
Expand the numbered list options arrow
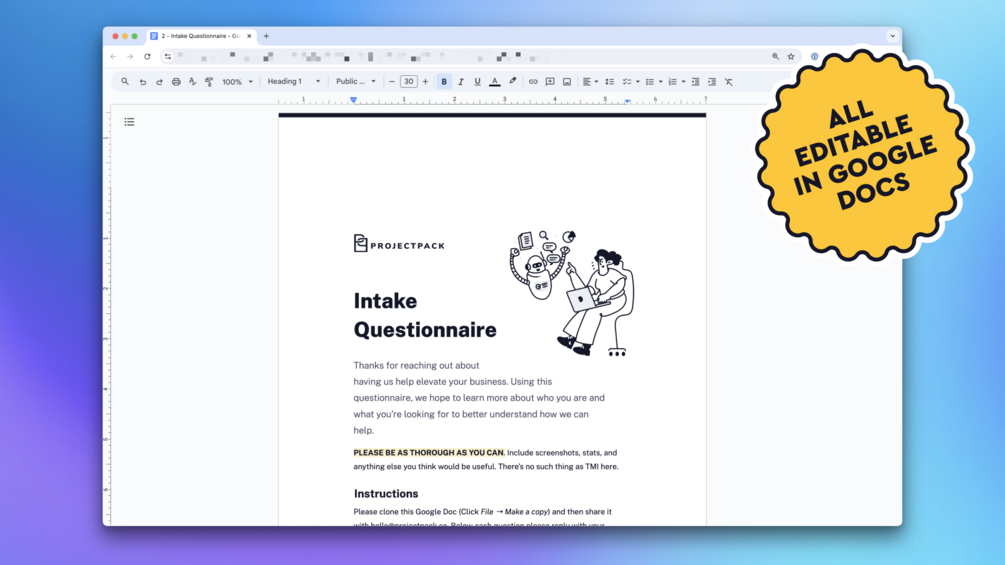(x=683, y=82)
